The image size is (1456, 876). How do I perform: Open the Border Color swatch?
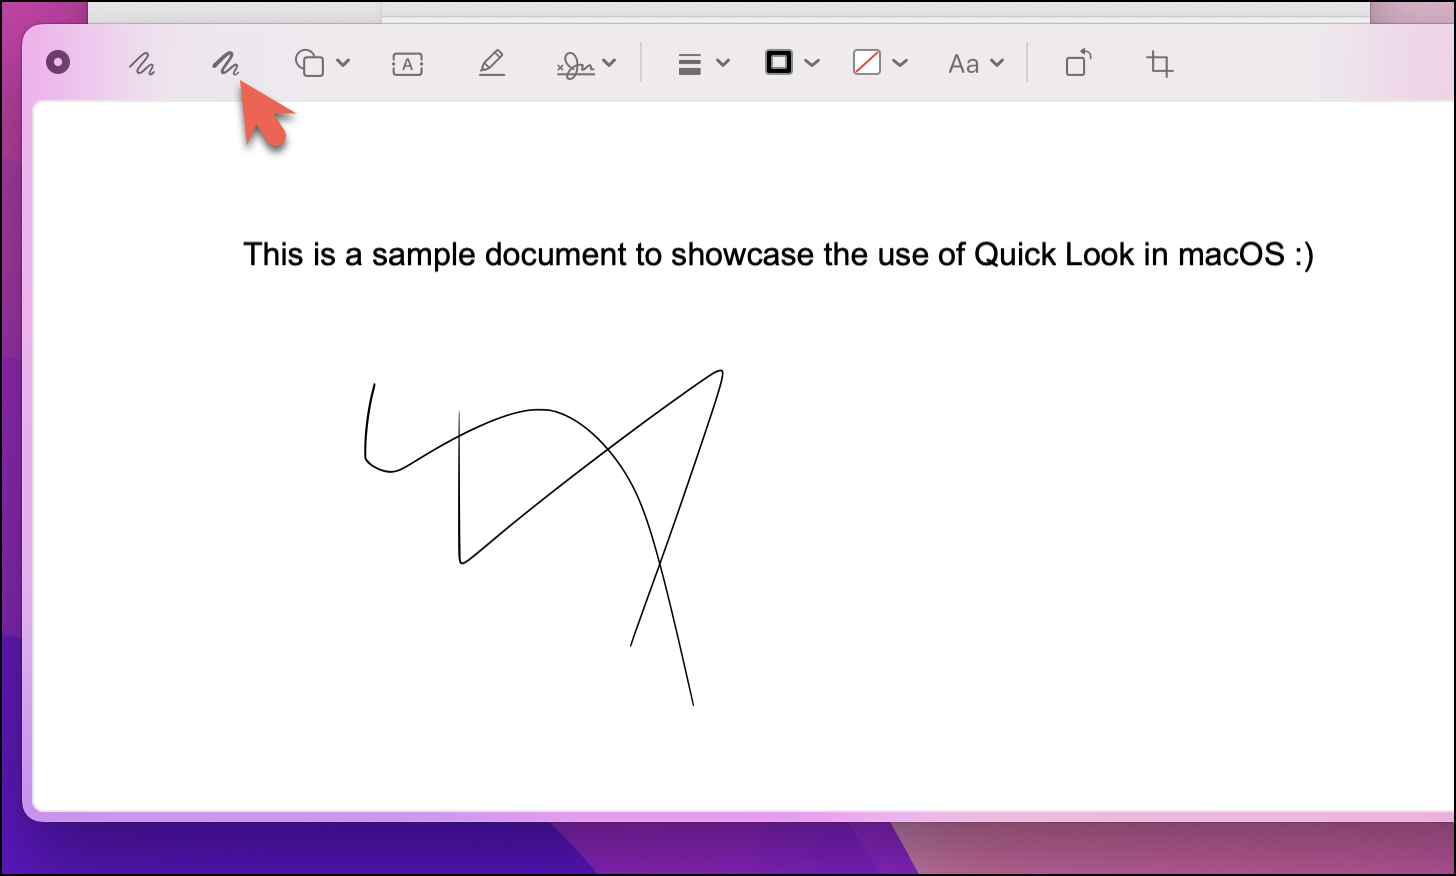coord(779,63)
